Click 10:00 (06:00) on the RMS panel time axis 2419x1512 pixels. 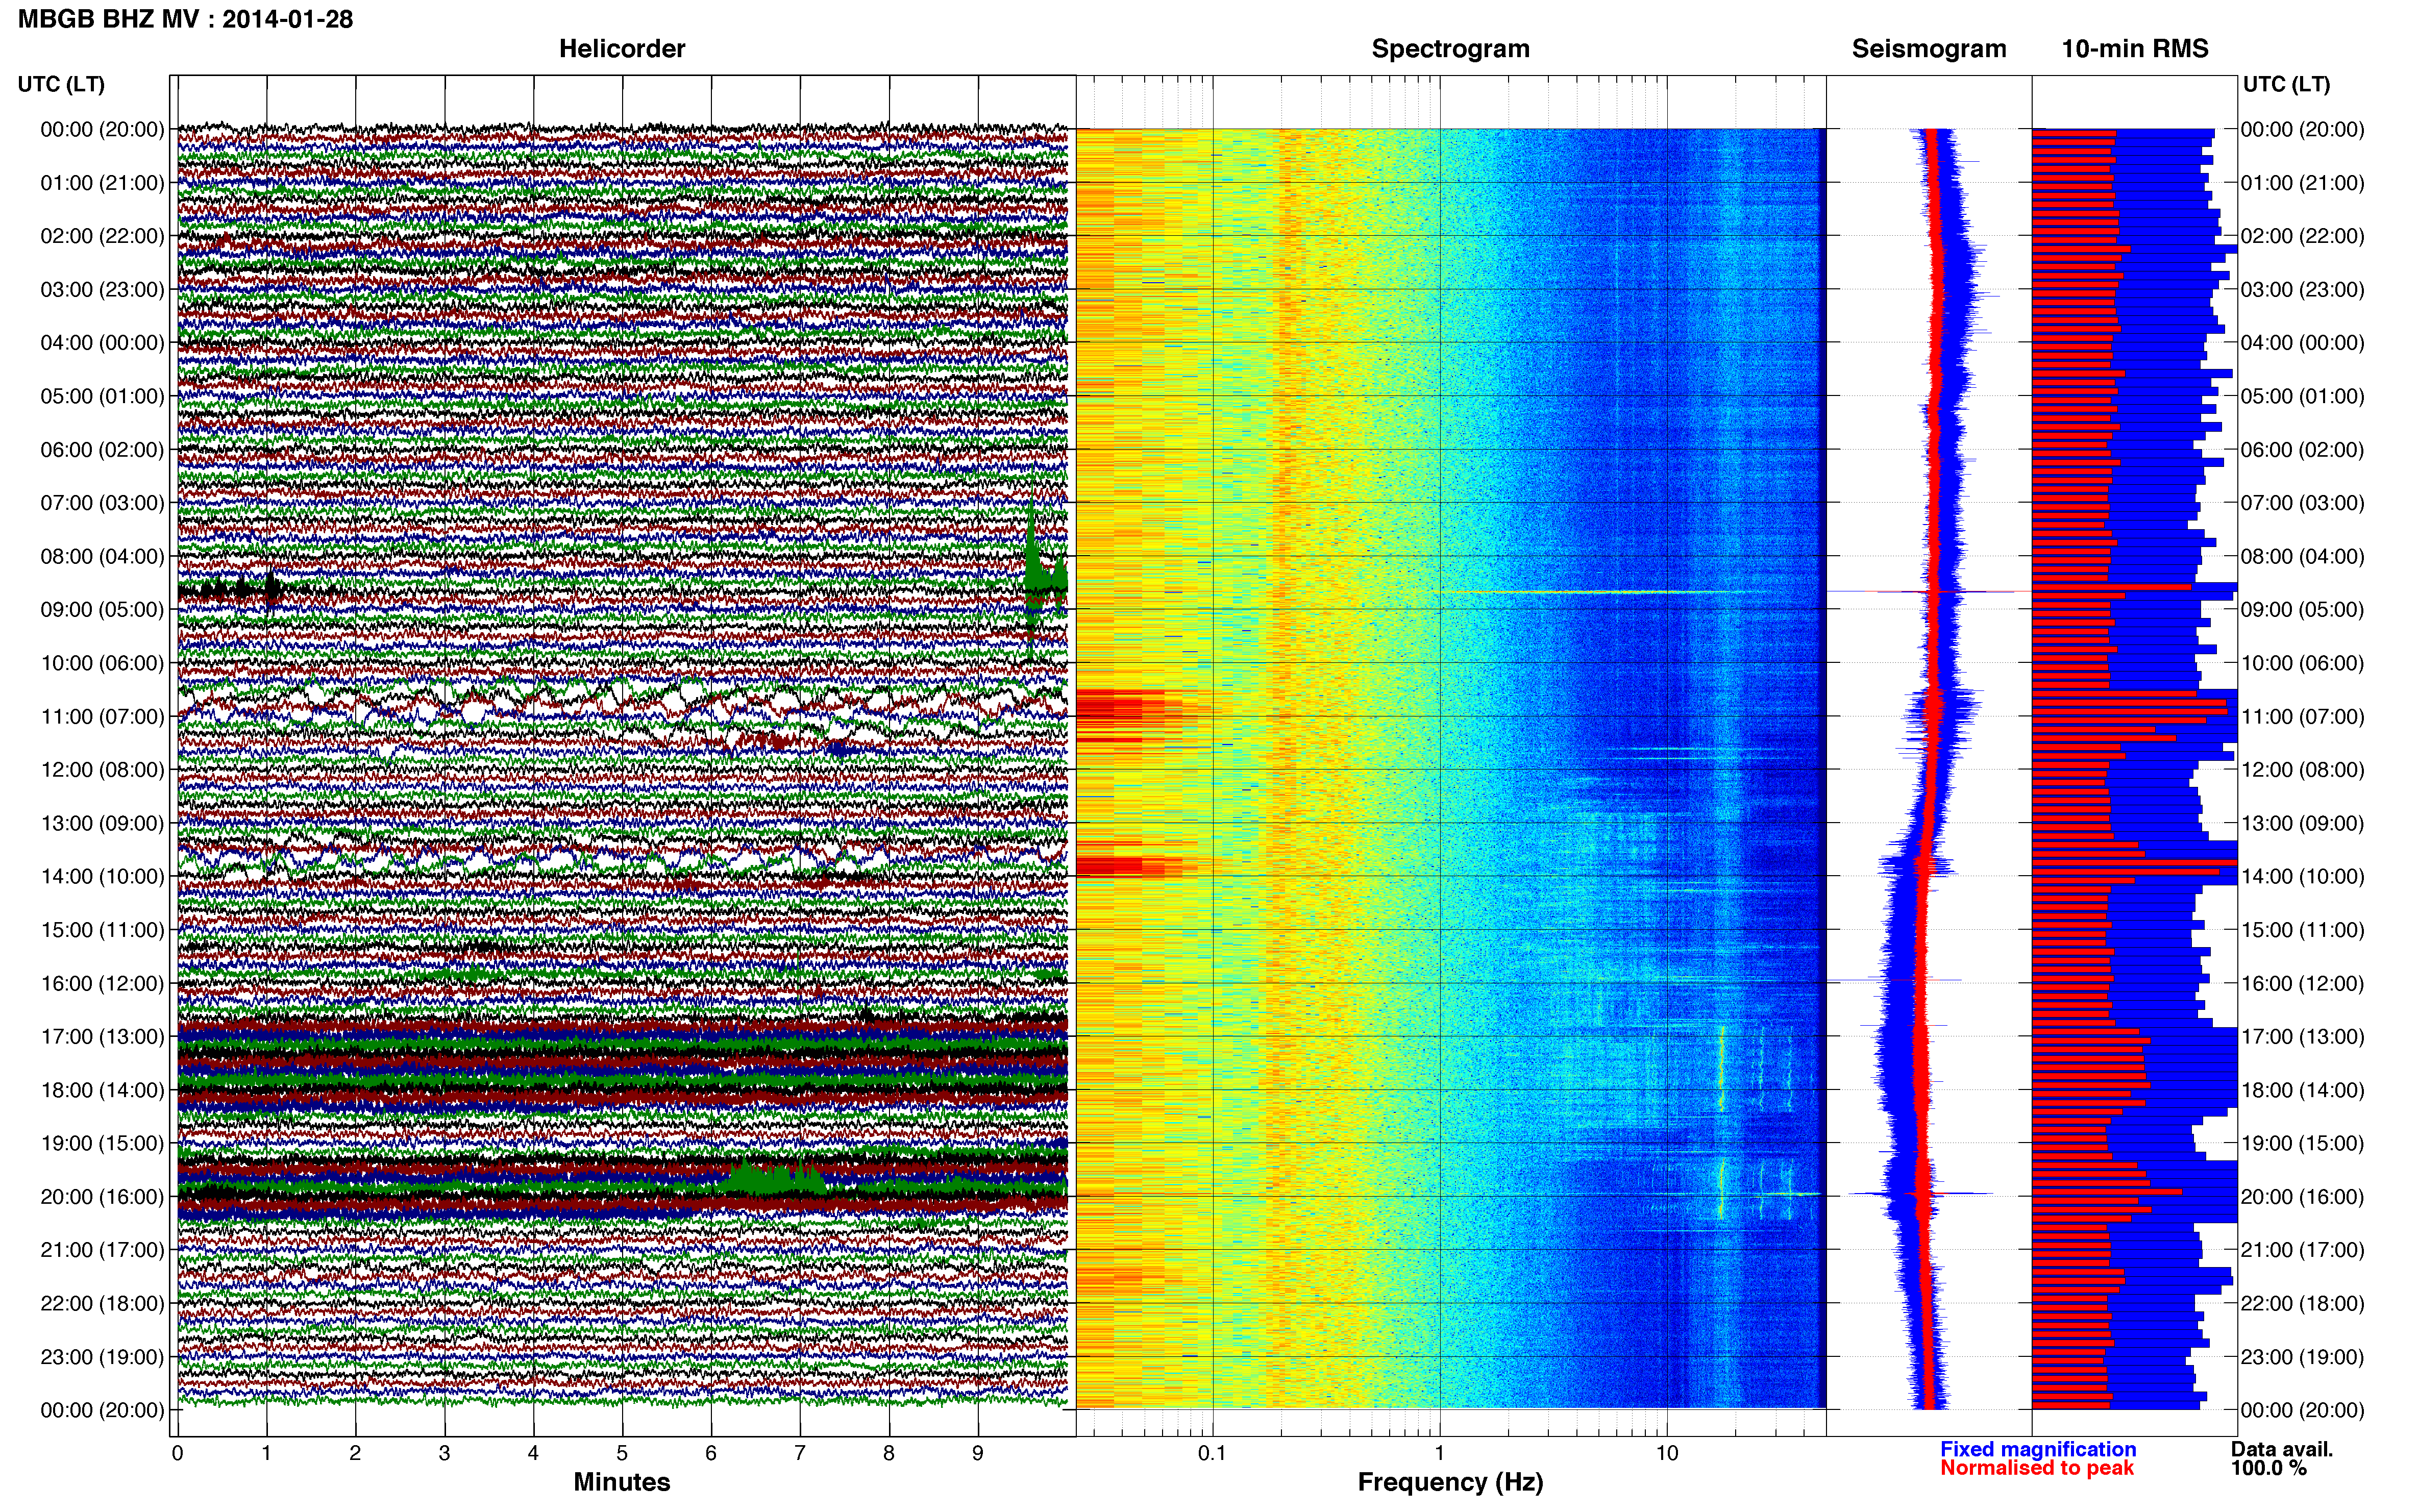pyautogui.click(x=2302, y=664)
